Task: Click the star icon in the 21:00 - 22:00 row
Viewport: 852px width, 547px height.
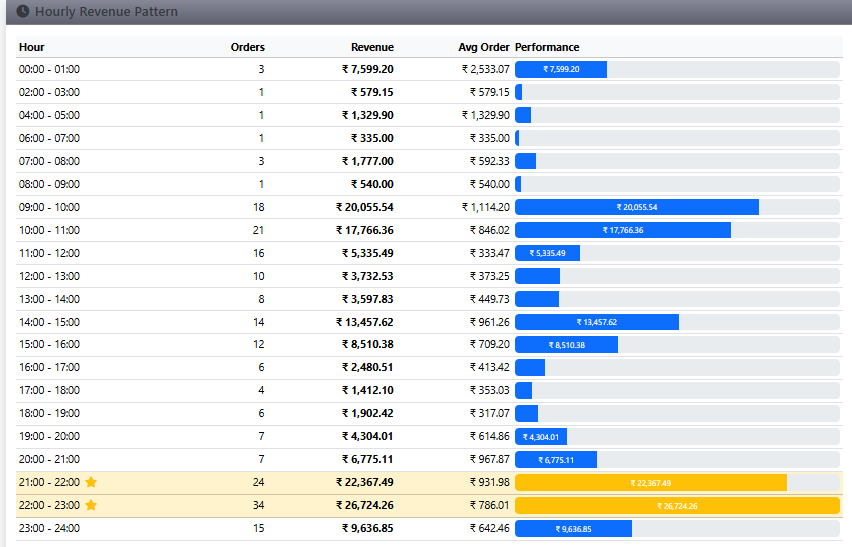Action: point(91,482)
